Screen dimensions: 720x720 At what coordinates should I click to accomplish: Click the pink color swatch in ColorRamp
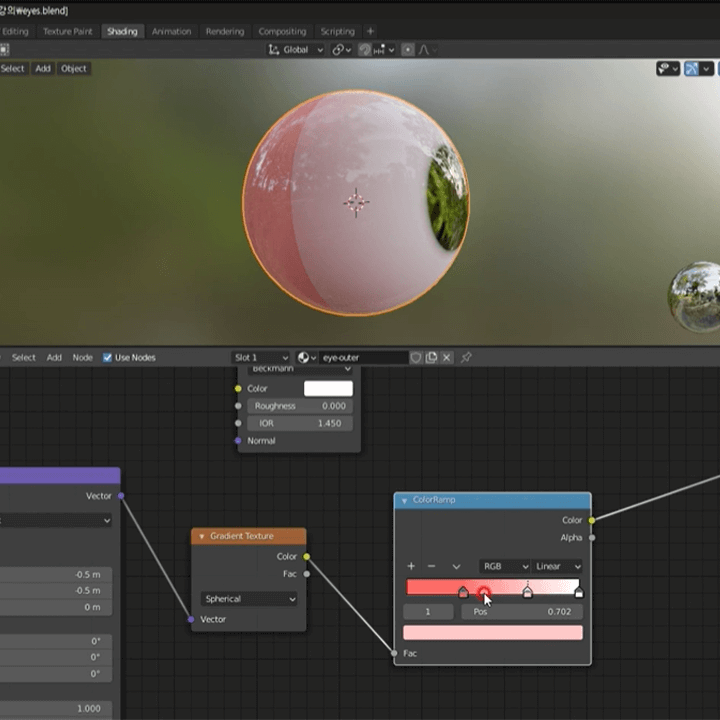coord(493,632)
